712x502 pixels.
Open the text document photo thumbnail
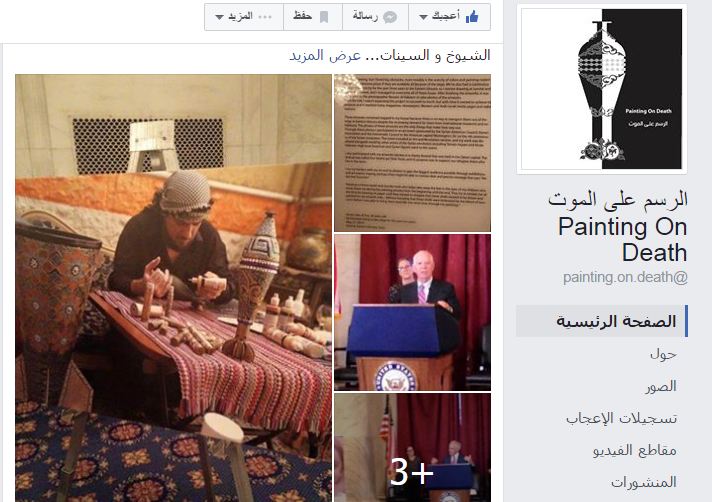pyautogui.click(x=412, y=153)
